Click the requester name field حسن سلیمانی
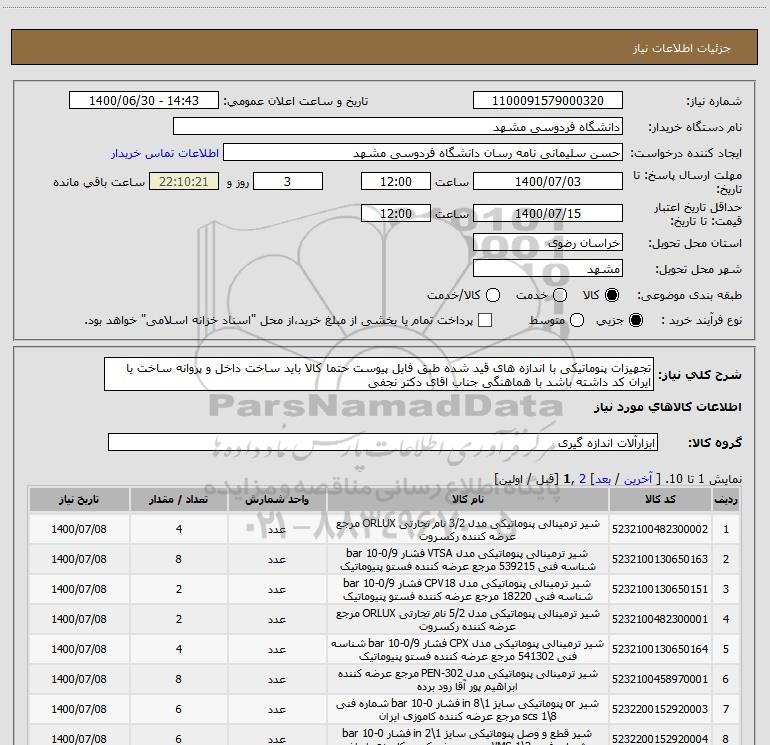 (423, 153)
